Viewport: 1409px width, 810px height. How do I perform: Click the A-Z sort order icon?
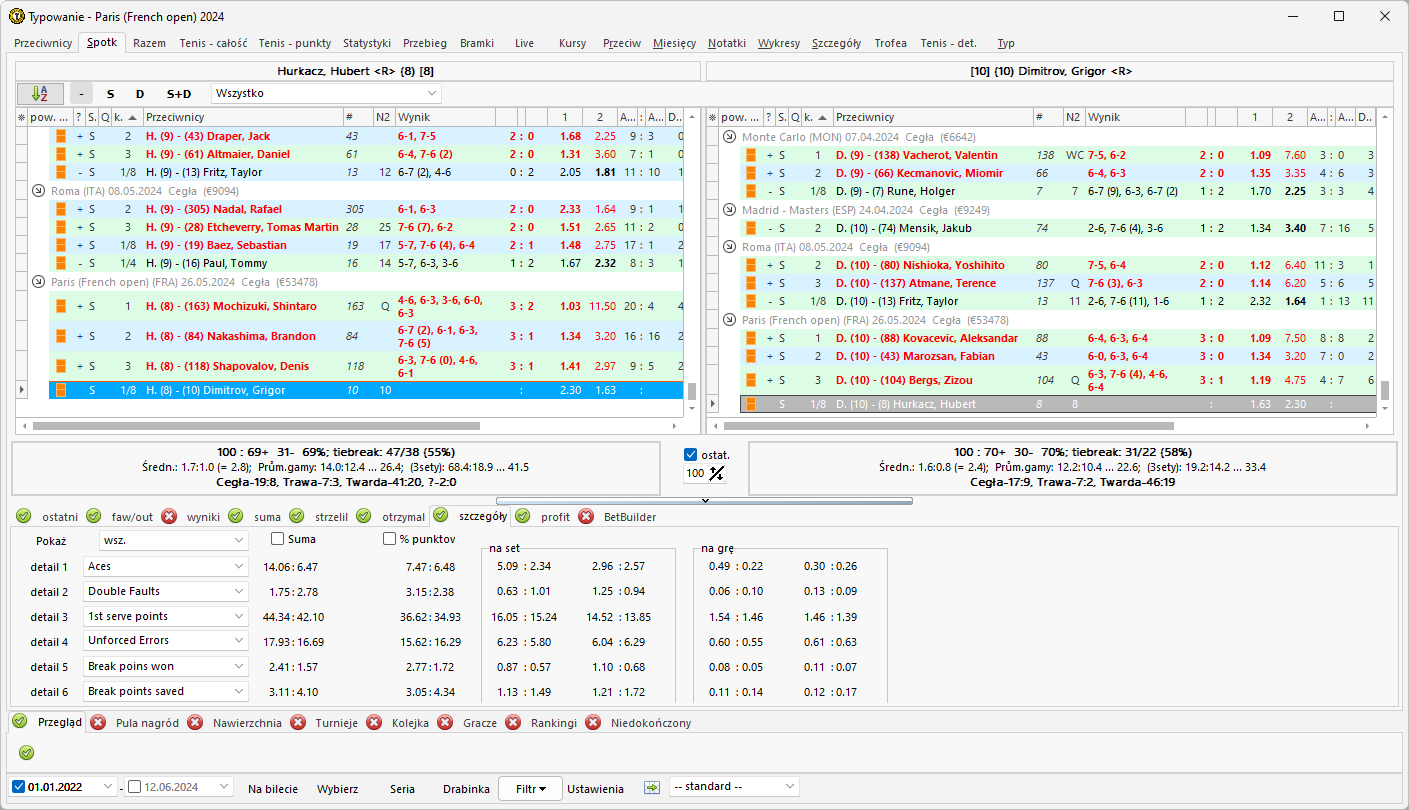pos(40,93)
